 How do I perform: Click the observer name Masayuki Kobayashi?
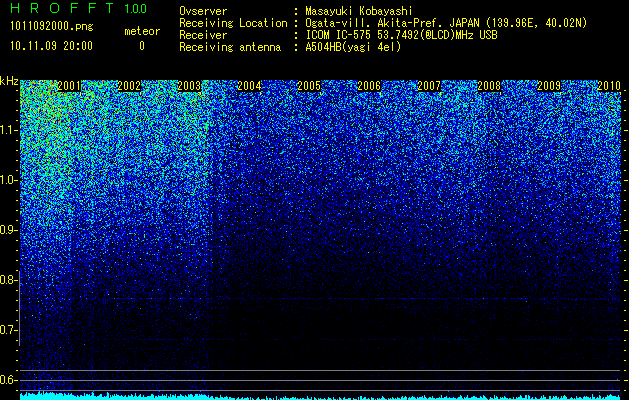point(359,11)
